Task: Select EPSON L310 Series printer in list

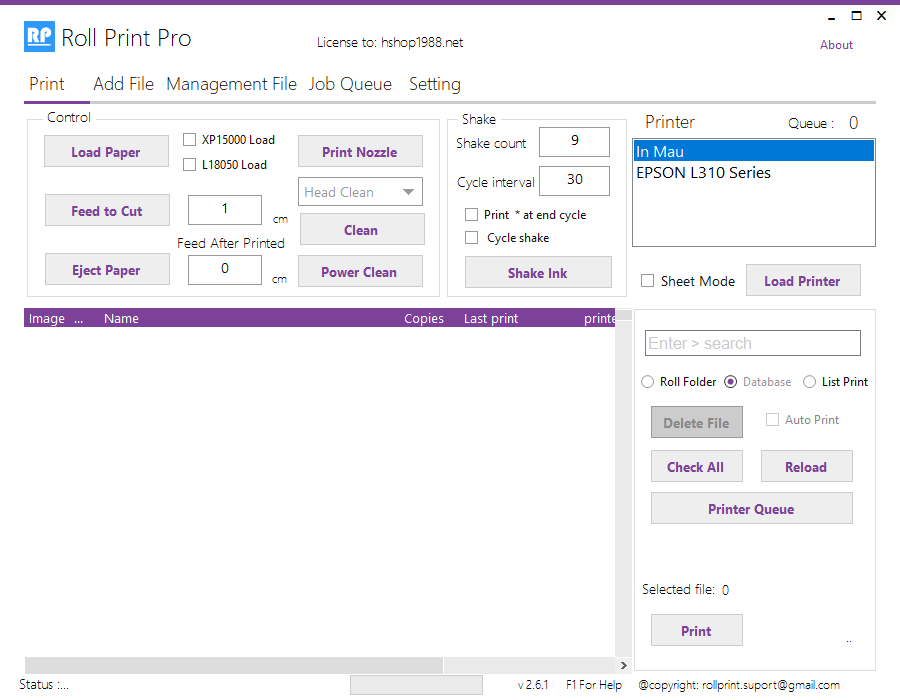Action: tap(703, 173)
